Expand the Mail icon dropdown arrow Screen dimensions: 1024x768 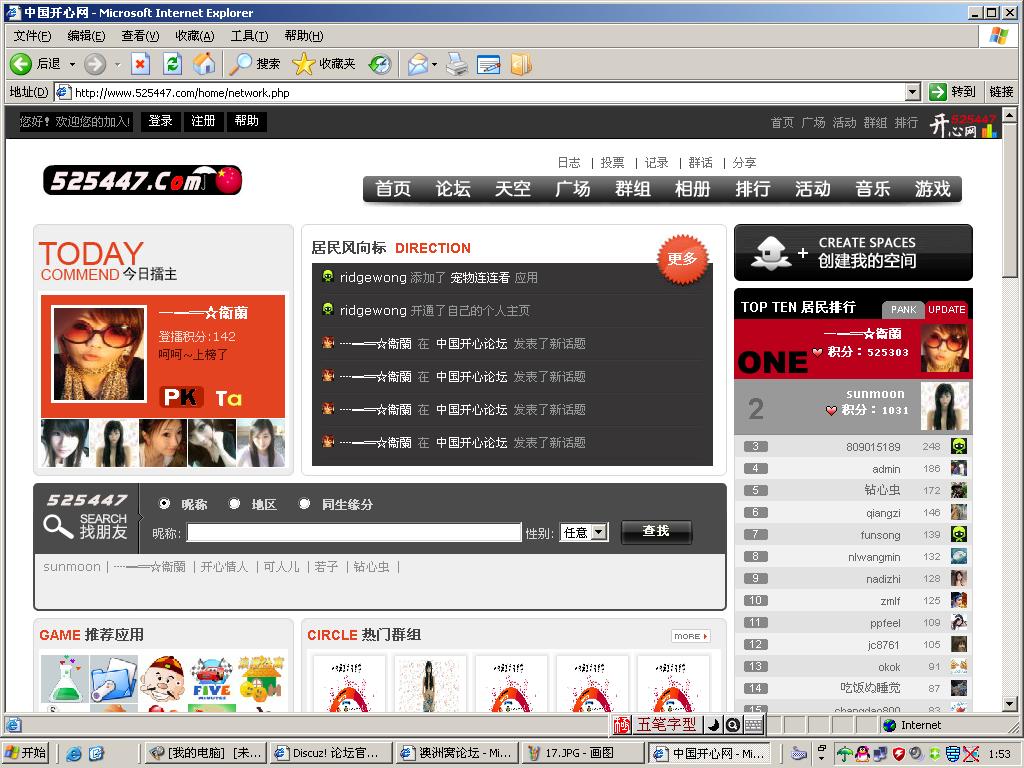(x=434, y=64)
